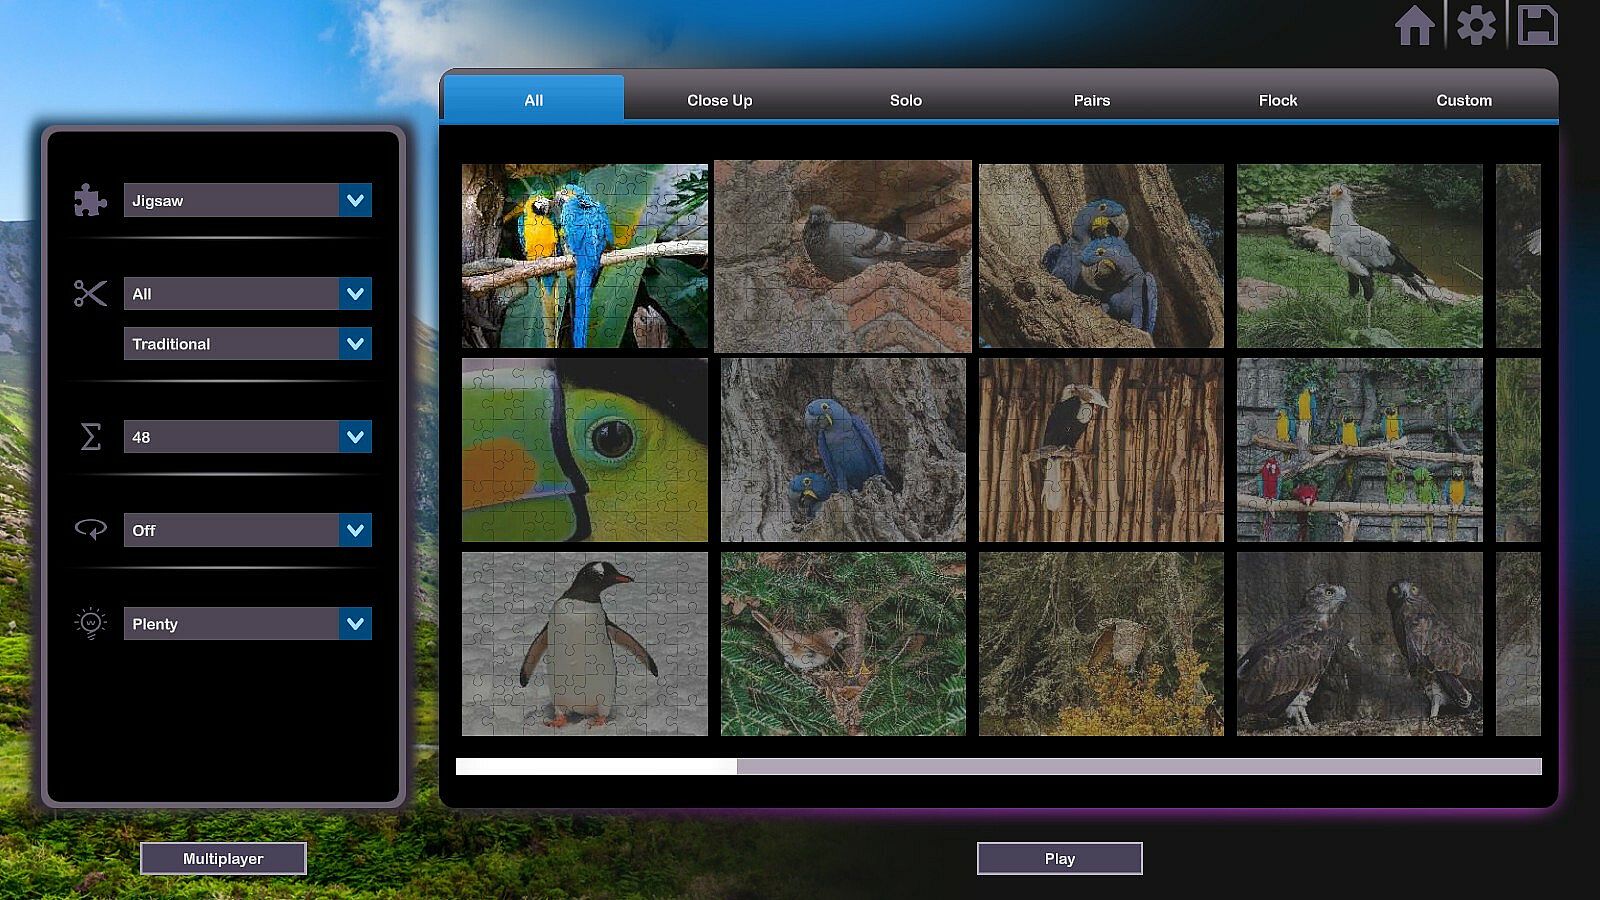Image resolution: width=1600 pixels, height=900 pixels.
Task: Select the penguin puzzle thumbnail
Action: [x=584, y=644]
